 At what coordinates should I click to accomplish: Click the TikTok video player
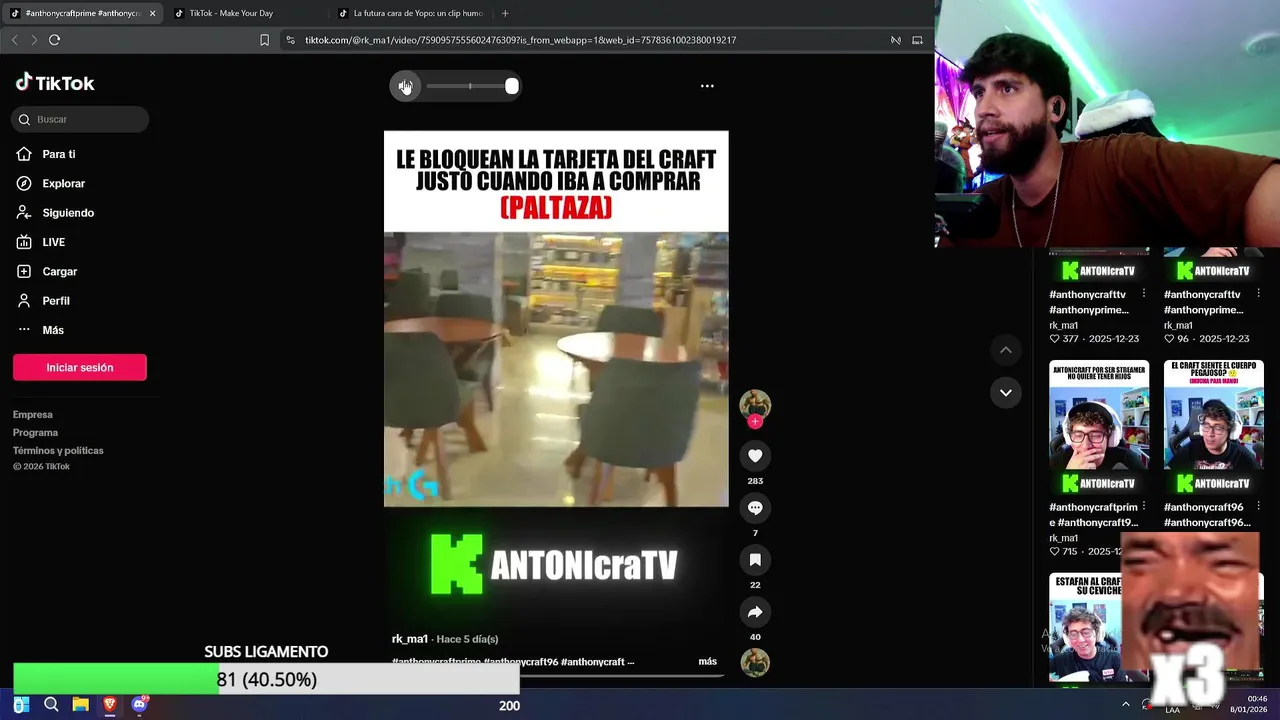coord(556,368)
